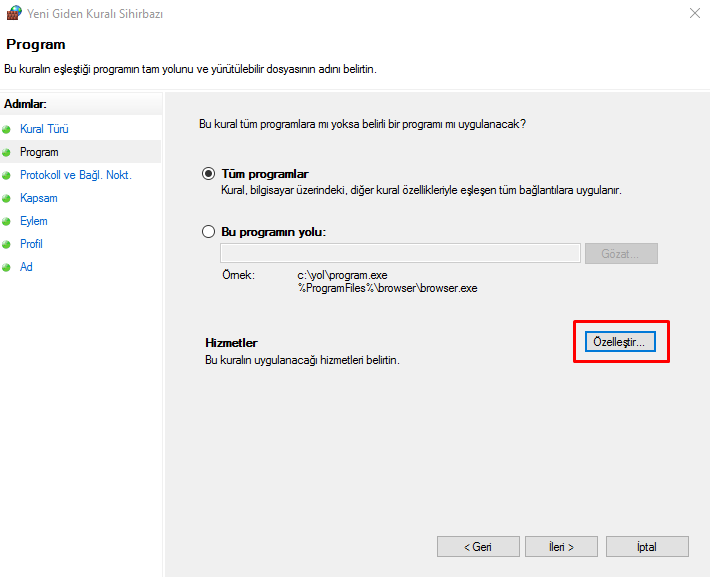Cancel the wizard with İptal button

pyautogui.click(x=649, y=547)
